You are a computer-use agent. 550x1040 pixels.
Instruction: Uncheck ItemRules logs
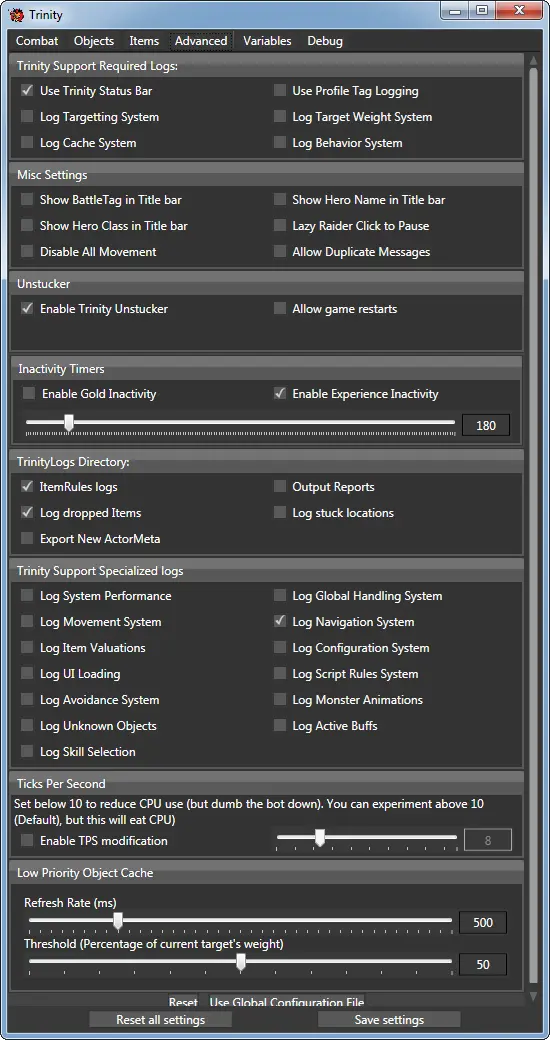coord(27,486)
